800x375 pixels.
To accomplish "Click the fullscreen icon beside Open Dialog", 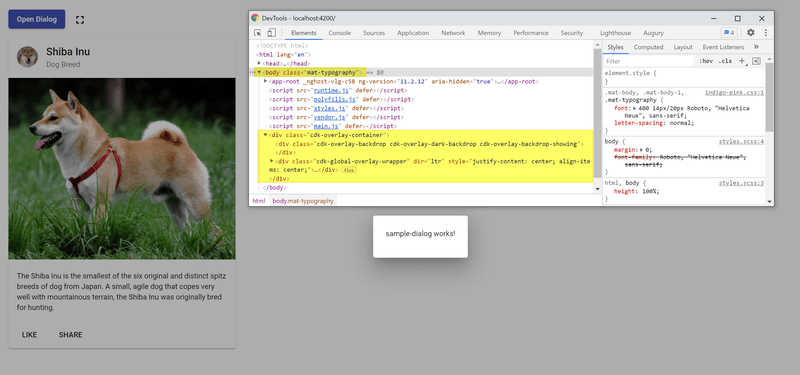I will [x=80, y=20].
